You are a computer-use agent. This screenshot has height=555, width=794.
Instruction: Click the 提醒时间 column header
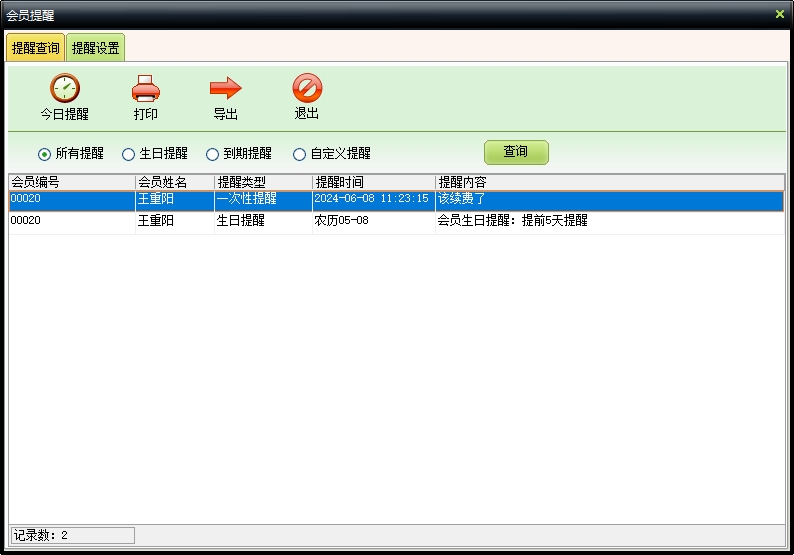372,182
